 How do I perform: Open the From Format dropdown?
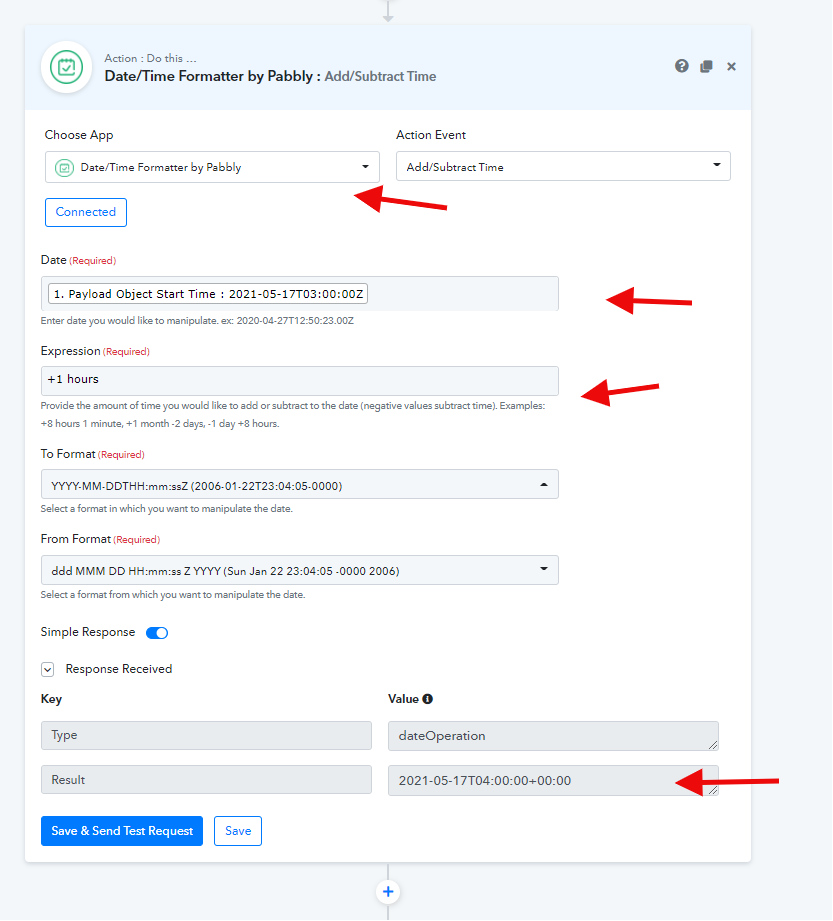pos(300,570)
